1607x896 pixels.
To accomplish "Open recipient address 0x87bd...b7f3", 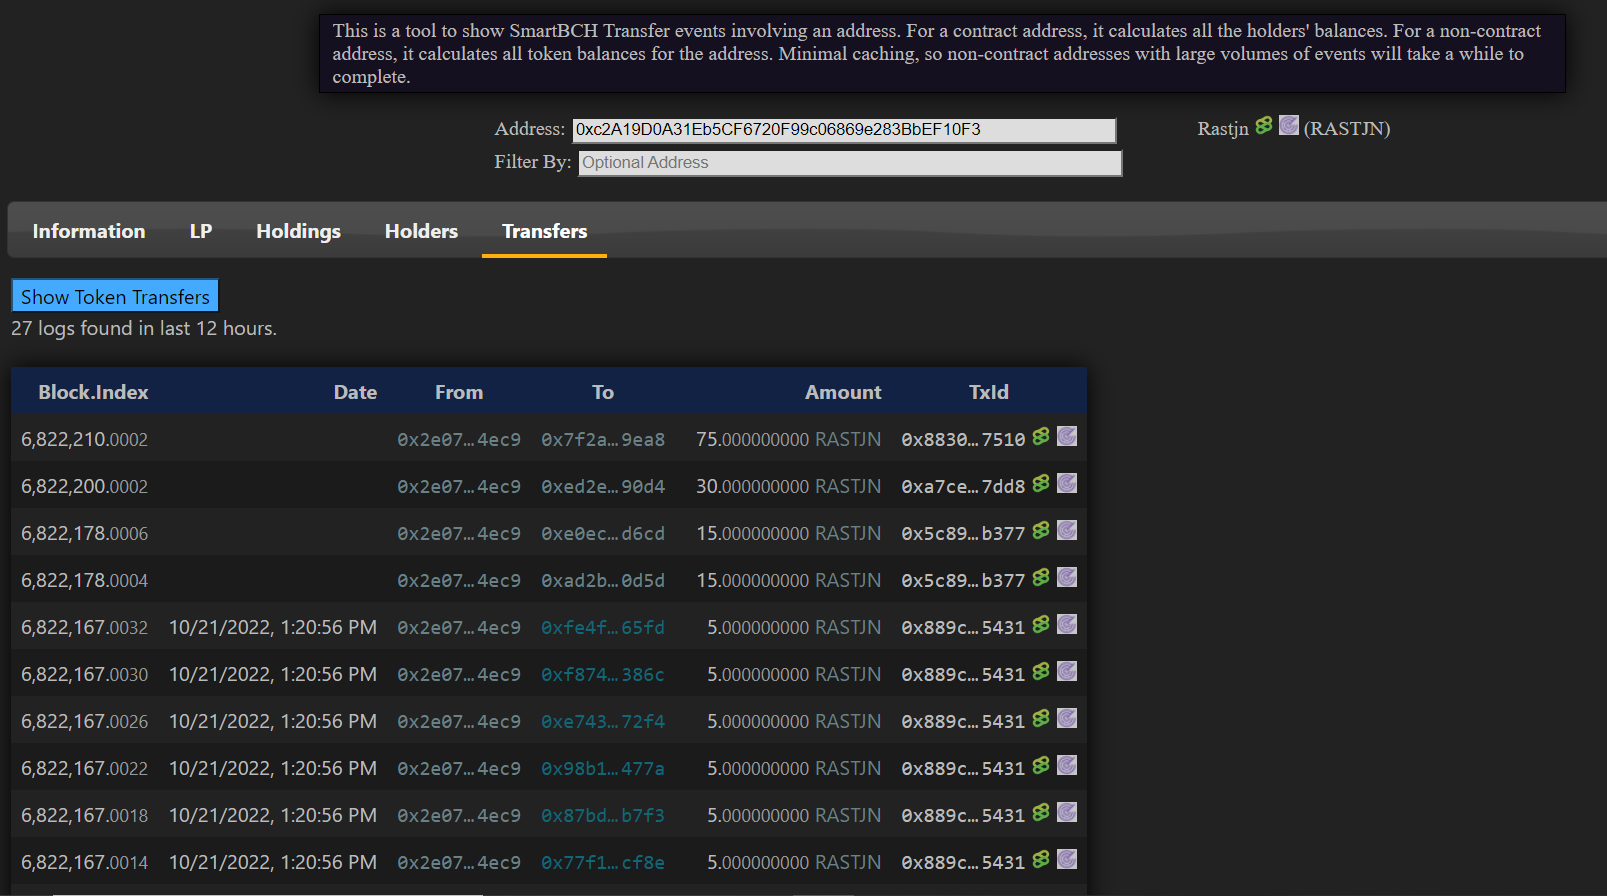I will (x=603, y=815).
